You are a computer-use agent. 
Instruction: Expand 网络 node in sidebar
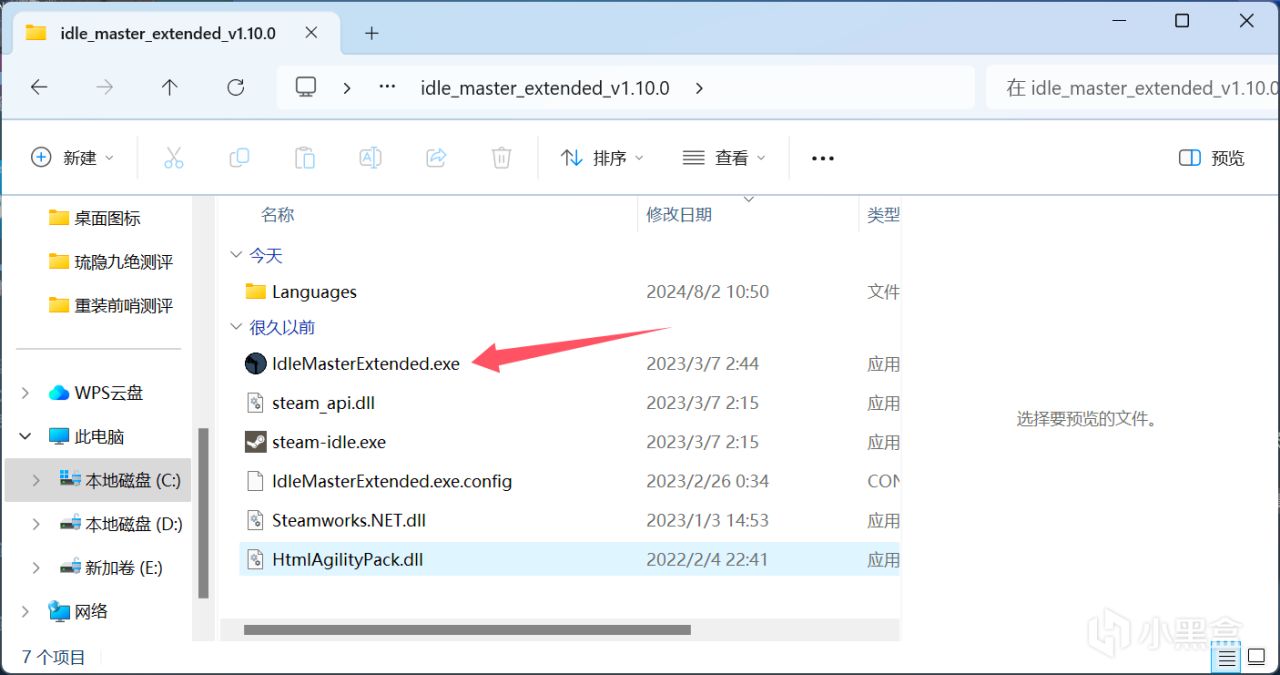pyautogui.click(x=25, y=611)
